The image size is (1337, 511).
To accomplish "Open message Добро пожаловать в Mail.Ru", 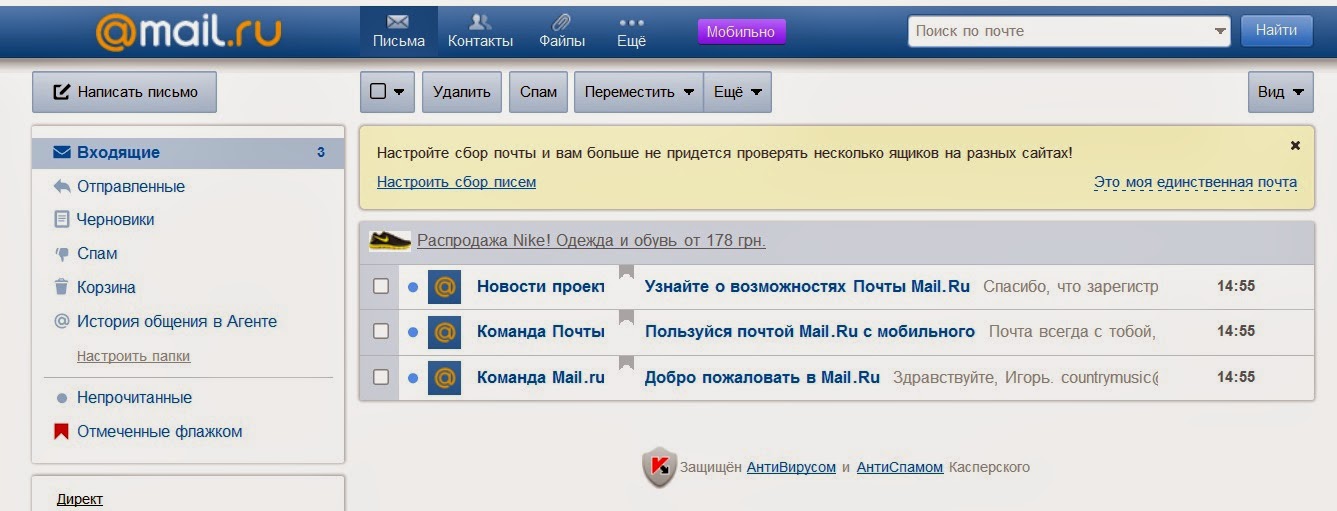I will tap(762, 378).
